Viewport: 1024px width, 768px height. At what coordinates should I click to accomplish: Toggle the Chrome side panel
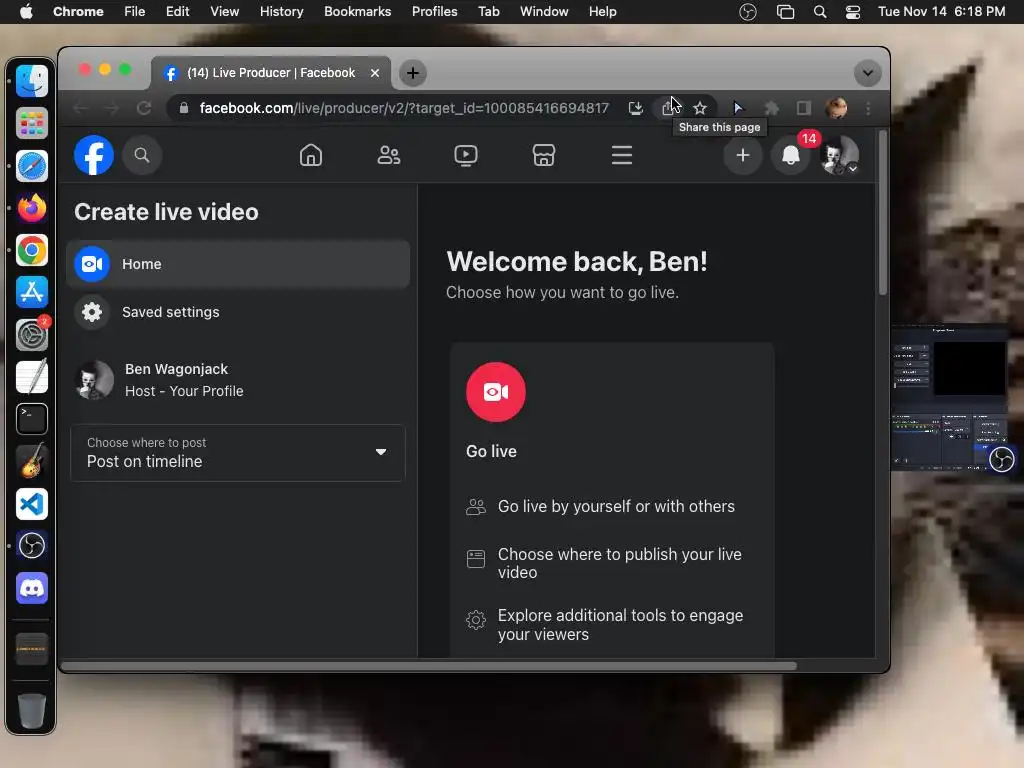[804, 108]
